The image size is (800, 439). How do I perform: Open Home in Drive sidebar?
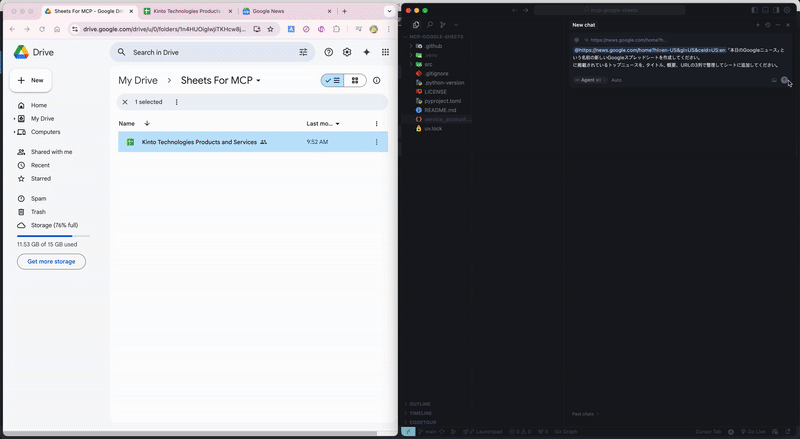[x=39, y=105]
